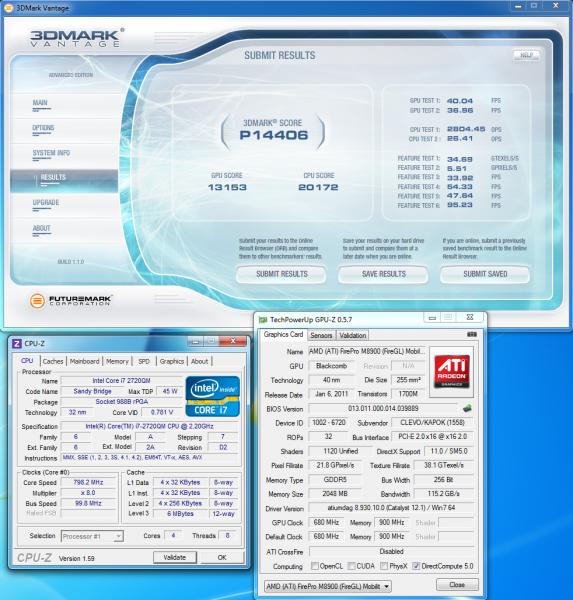Click the BIOS version save chip icon

pyautogui.click(x=467, y=409)
